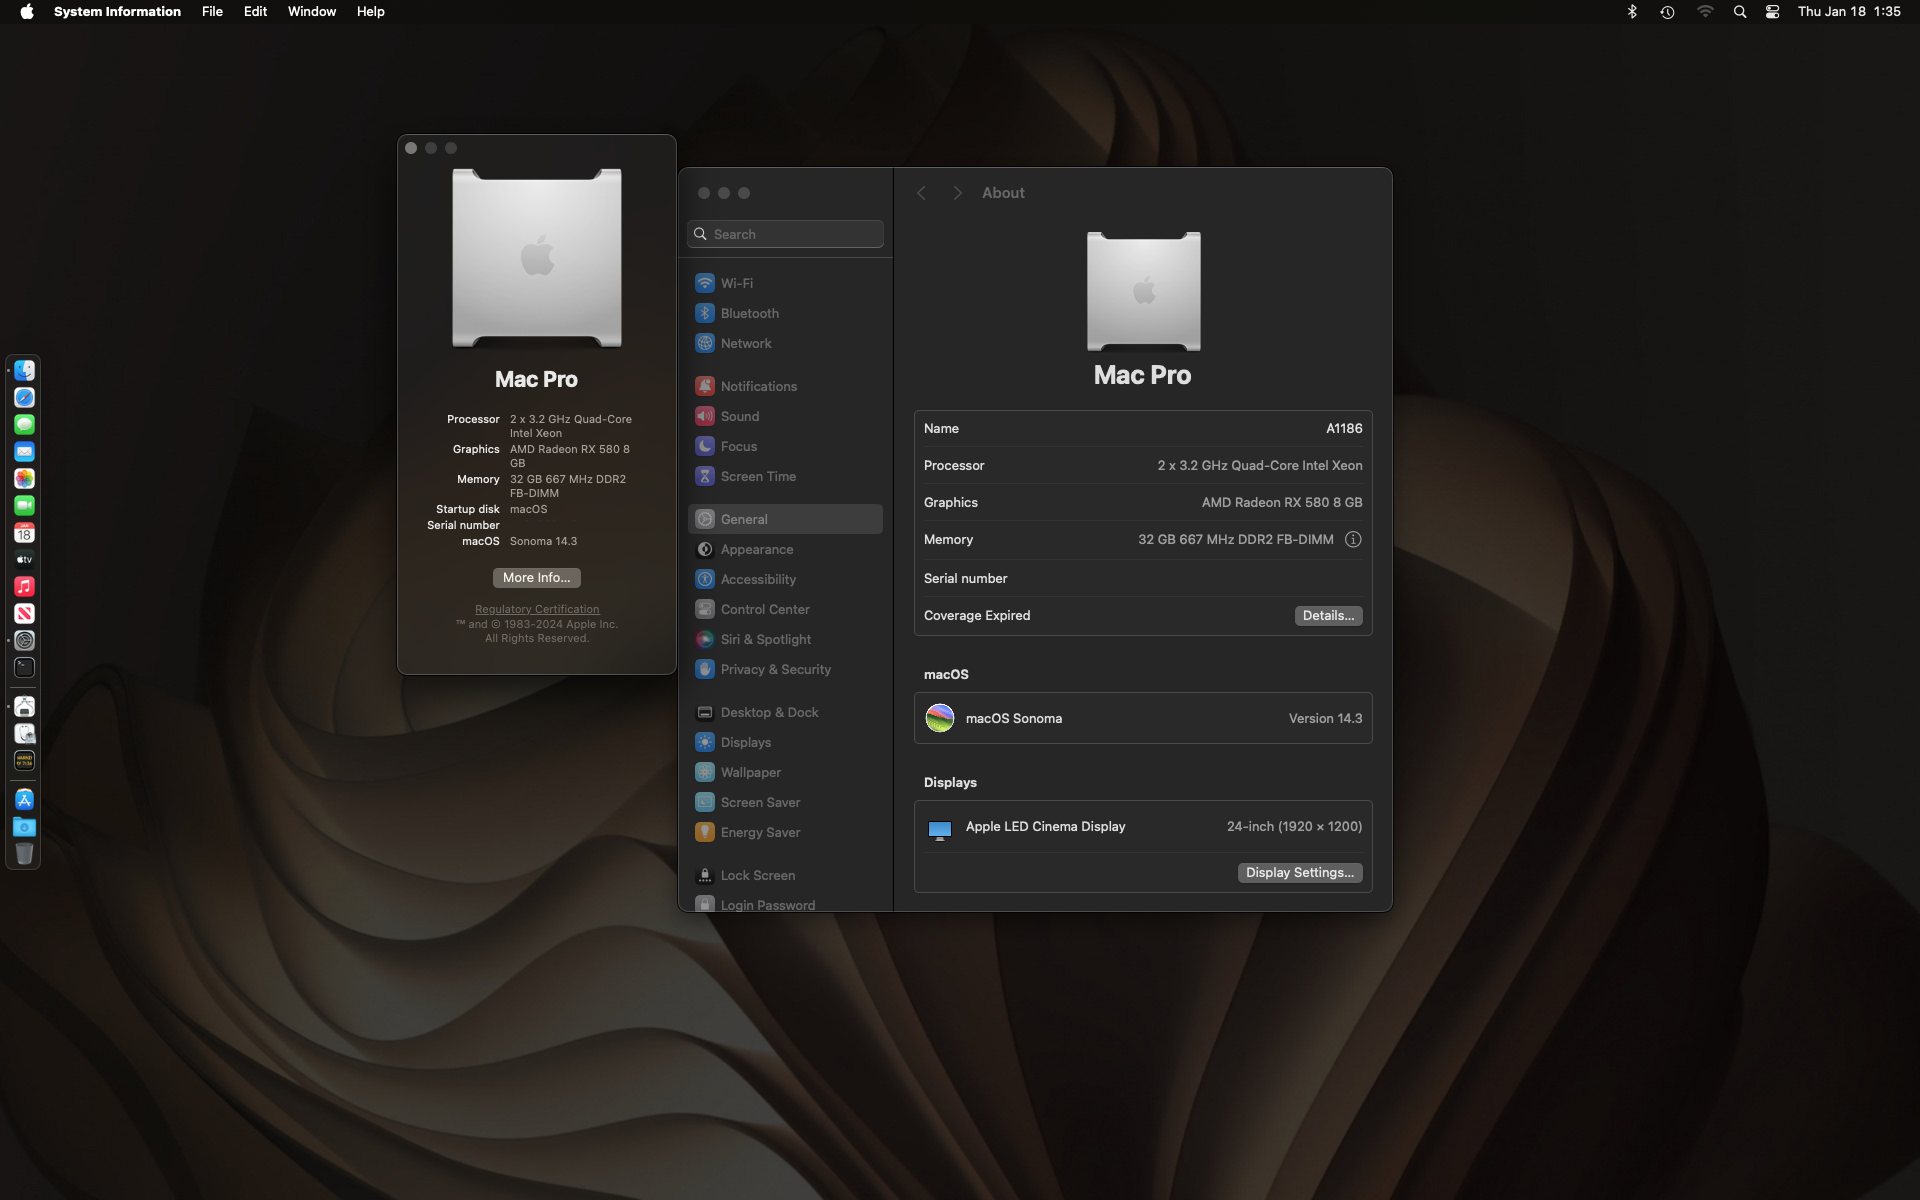Open the Window menu

[x=311, y=12]
